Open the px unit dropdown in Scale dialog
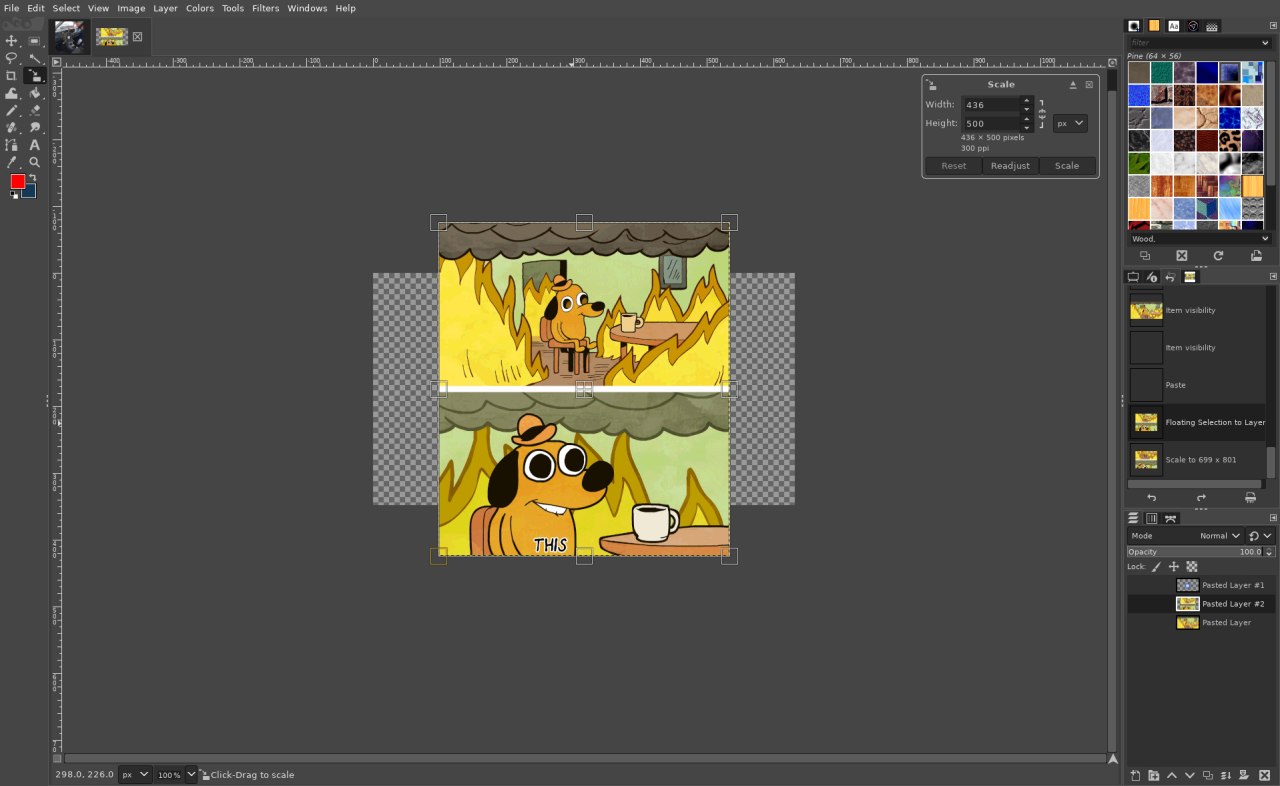The height and width of the screenshot is (786, 1280). tap(1070, 124)
